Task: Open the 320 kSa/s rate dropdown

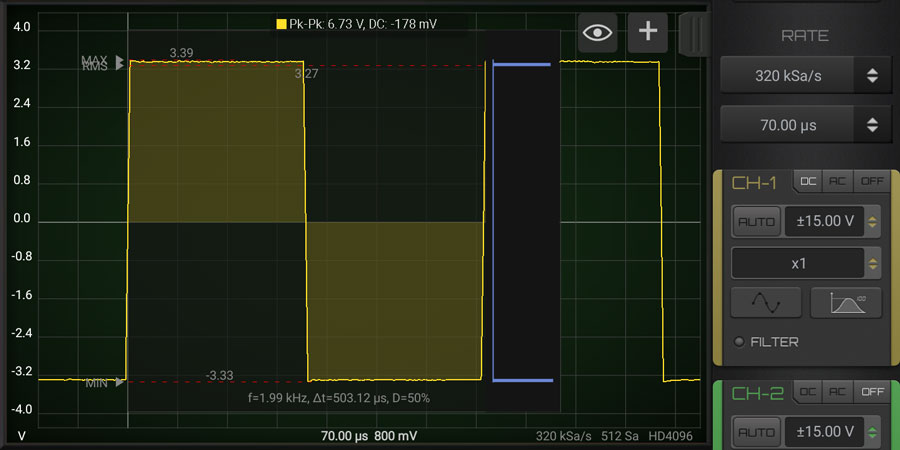Action: tap(802, 75)
